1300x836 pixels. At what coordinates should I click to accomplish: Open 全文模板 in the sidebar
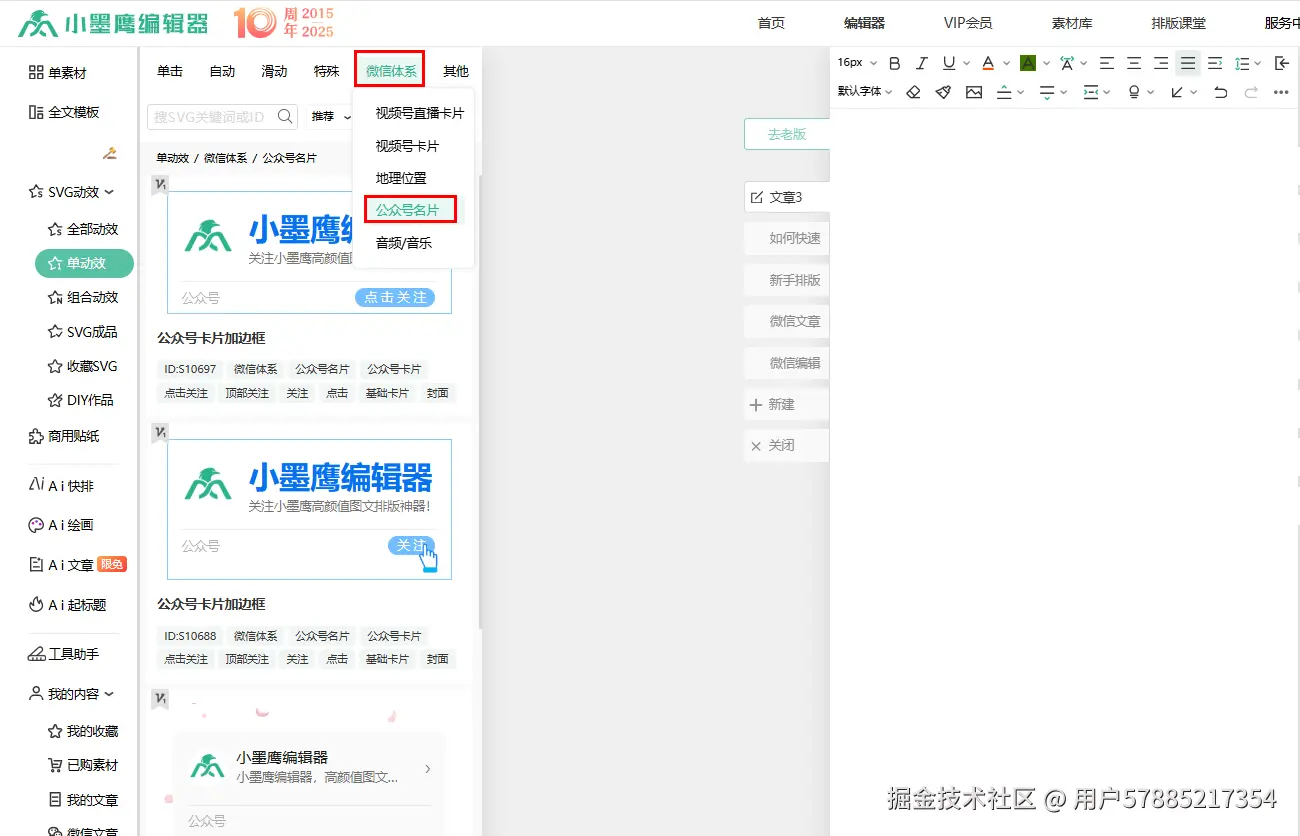point(64,112)
